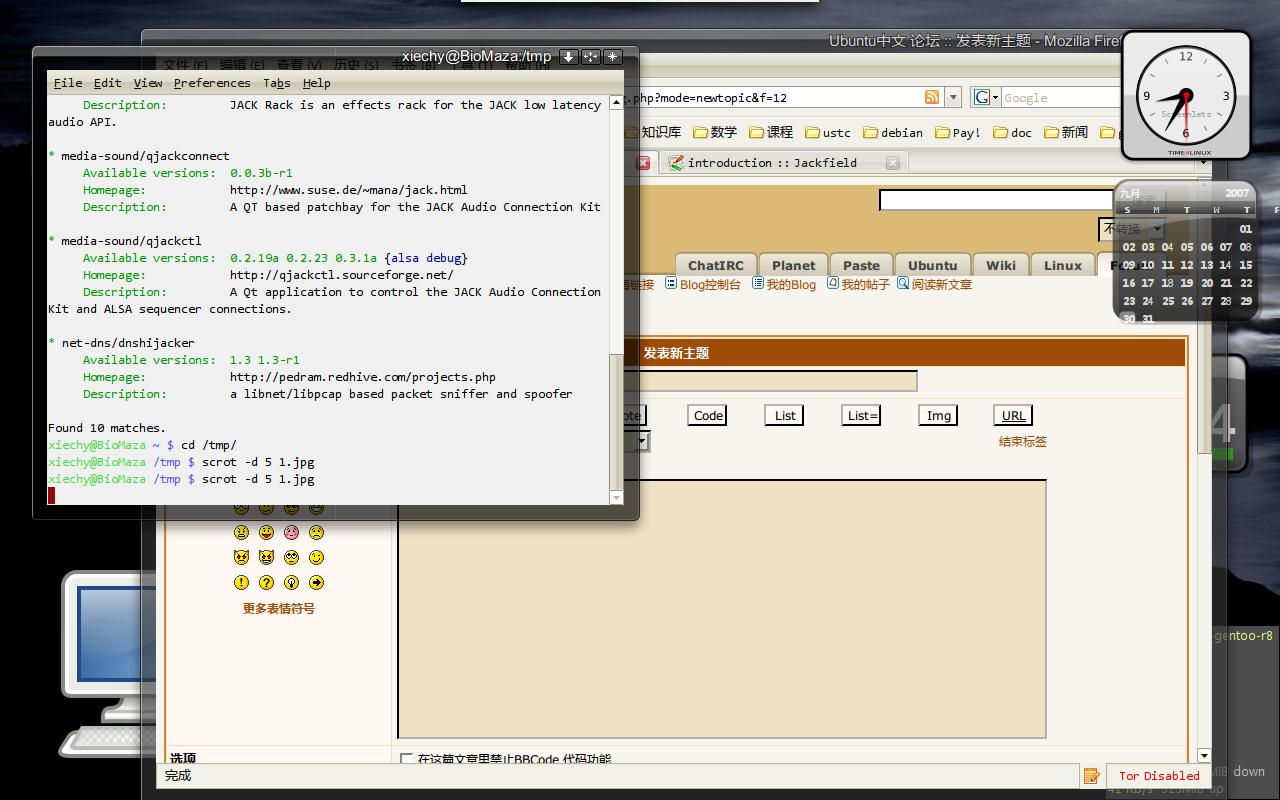Screen dimensions: 1280x800
Task: Click the List BBCode button
Action: click(x=785, y=415)
